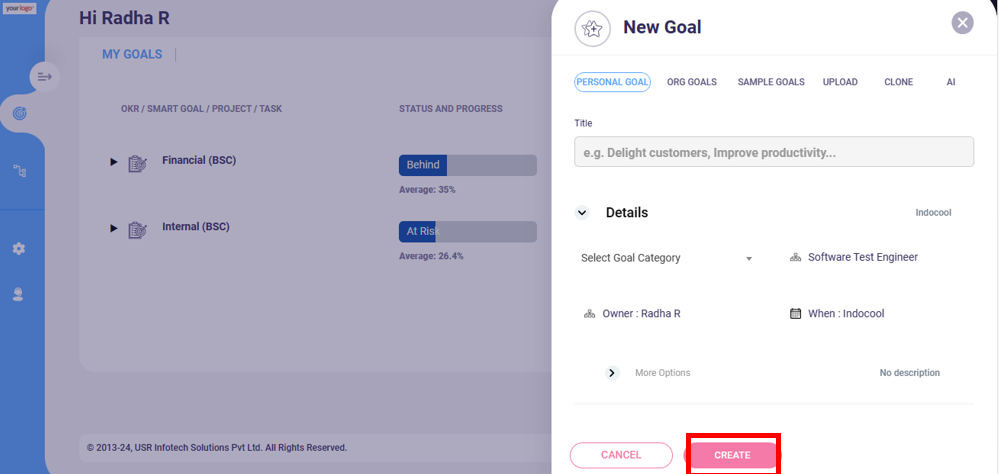Open the hierarchy tree icon in sidebar
The width and height of the screenshot is (999, 474).
(19, 170)
